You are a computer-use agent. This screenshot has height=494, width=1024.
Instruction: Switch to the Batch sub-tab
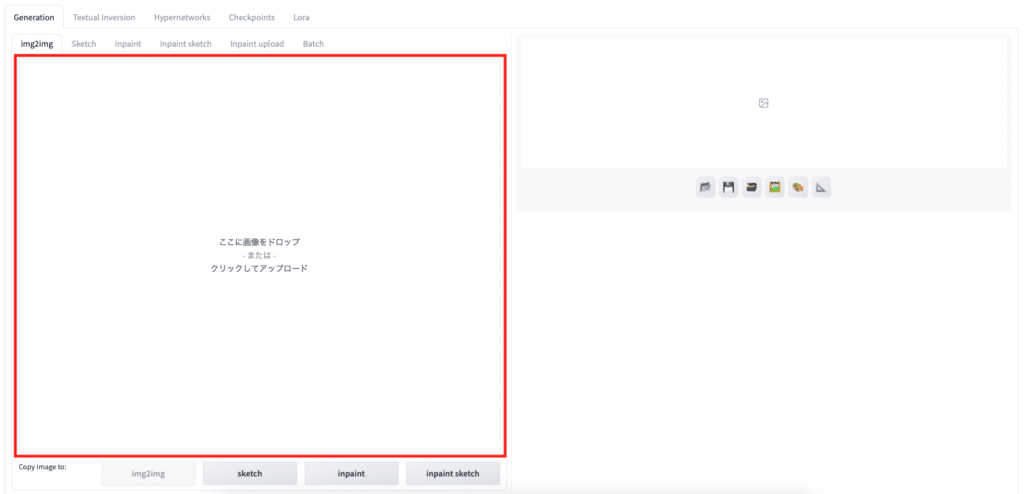point(313,44)
